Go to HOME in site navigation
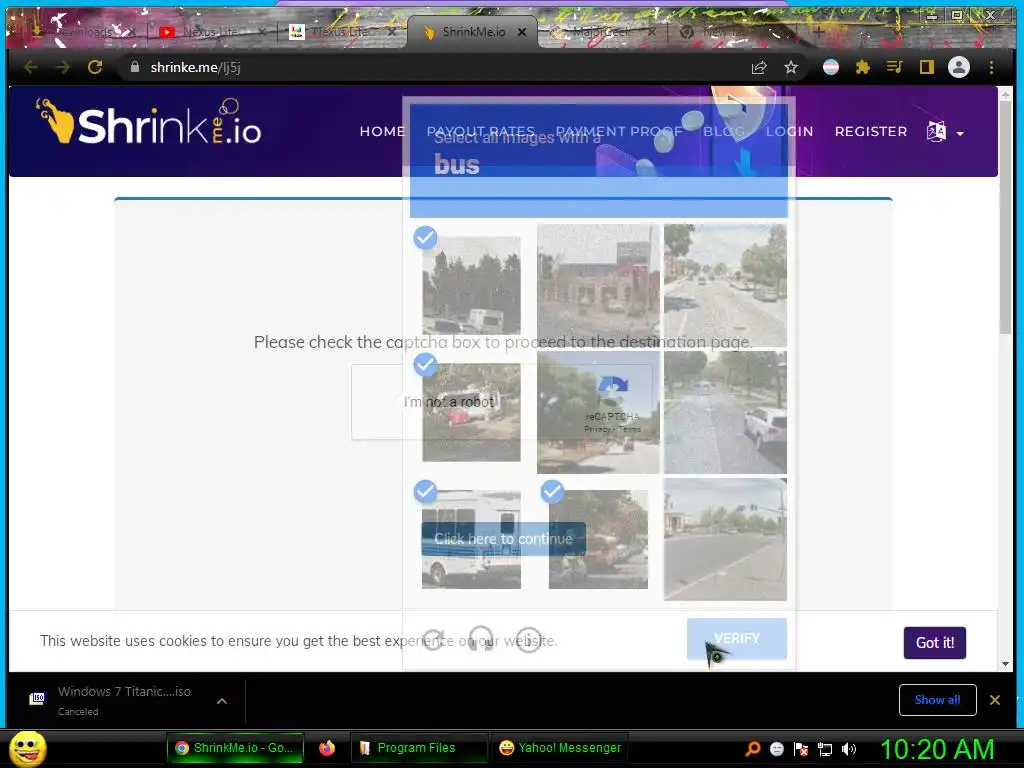 coord(382,132)
